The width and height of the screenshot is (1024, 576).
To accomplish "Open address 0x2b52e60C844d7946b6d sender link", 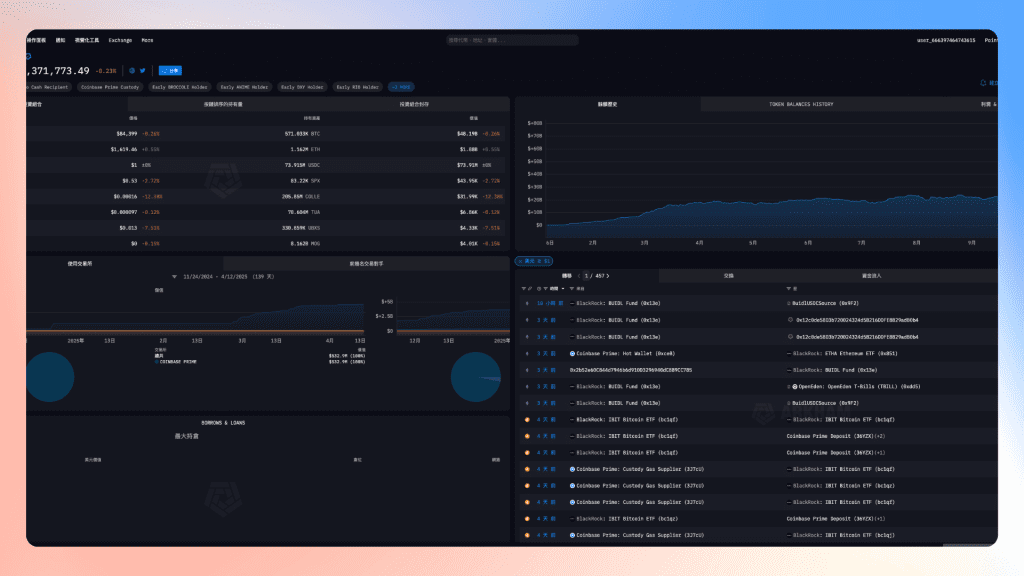I will (631, 370).
